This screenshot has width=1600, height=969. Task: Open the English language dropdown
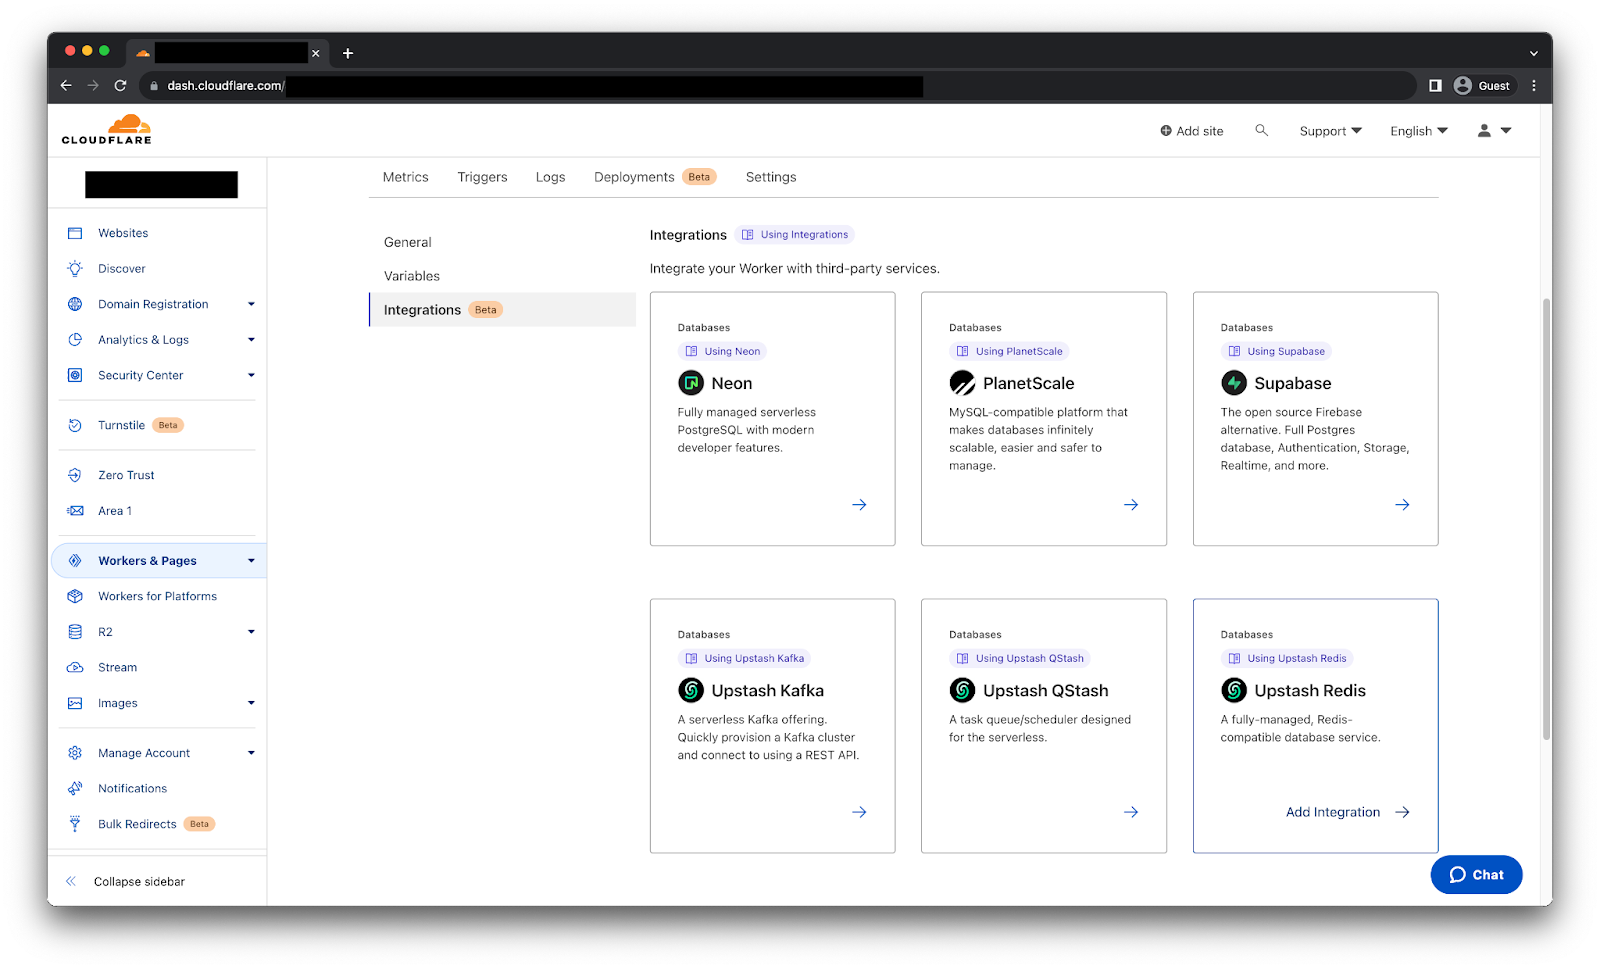(x=1418, y=131)
